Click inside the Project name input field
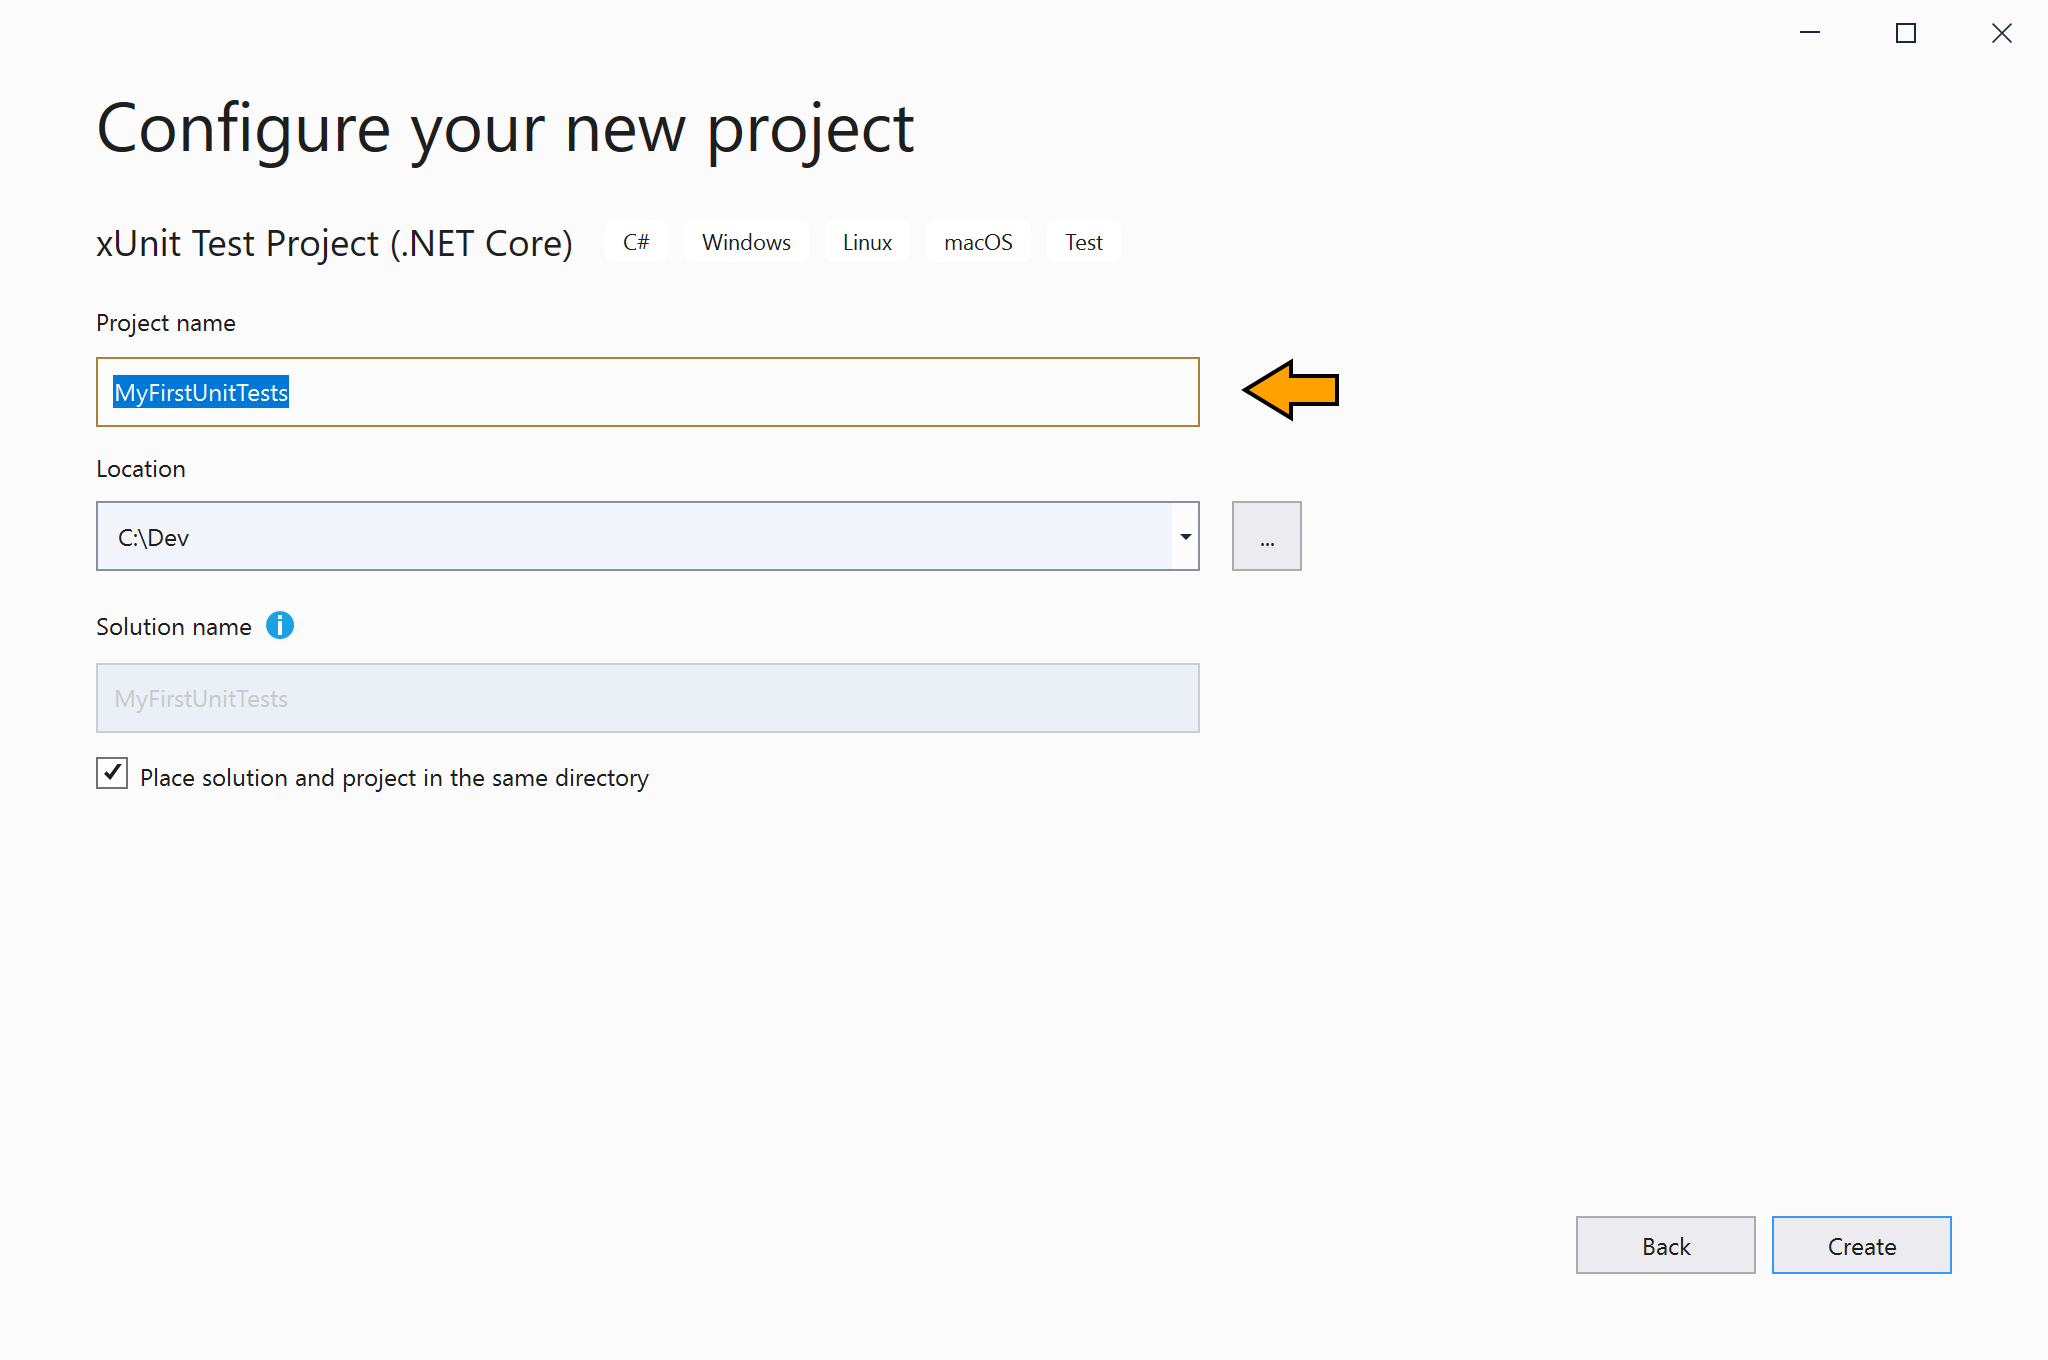Screen dimensions: 2048x1360 [647, 392]
